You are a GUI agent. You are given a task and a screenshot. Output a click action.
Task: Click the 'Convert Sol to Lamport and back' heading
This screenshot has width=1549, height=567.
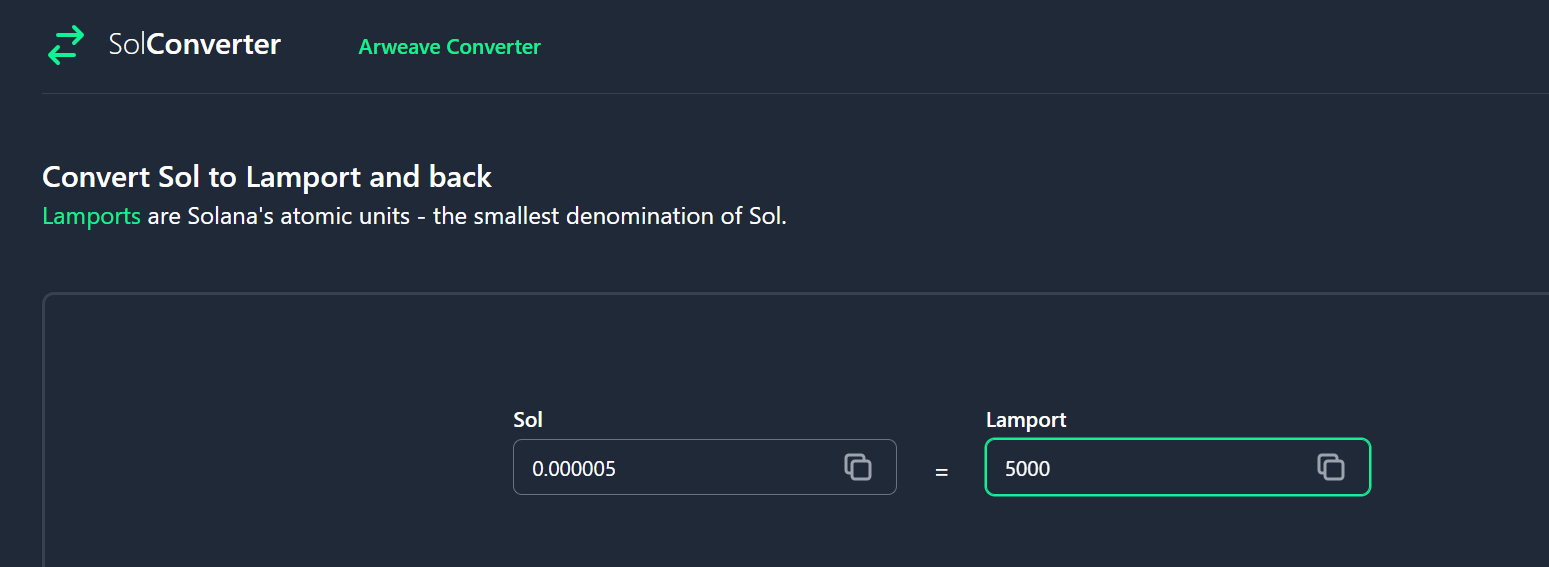(x=267, y=178)
